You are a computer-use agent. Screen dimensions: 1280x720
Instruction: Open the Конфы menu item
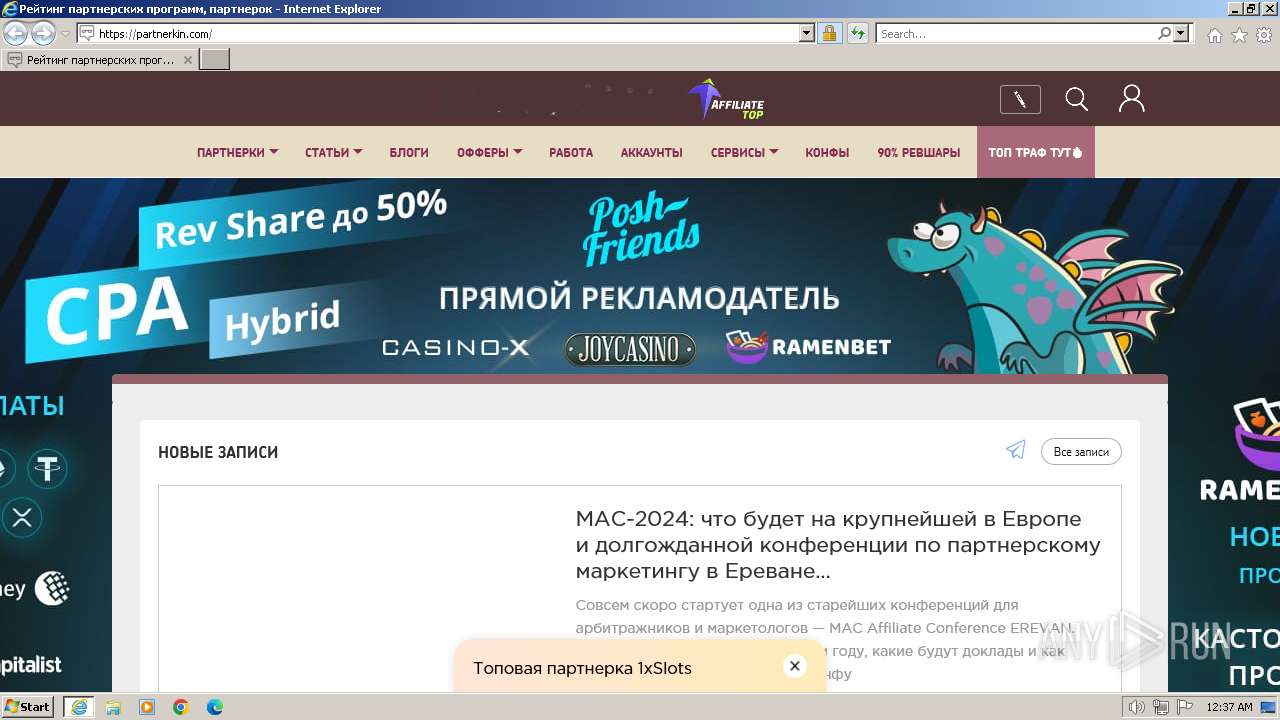pyautogui.click(x=827, y=152)
